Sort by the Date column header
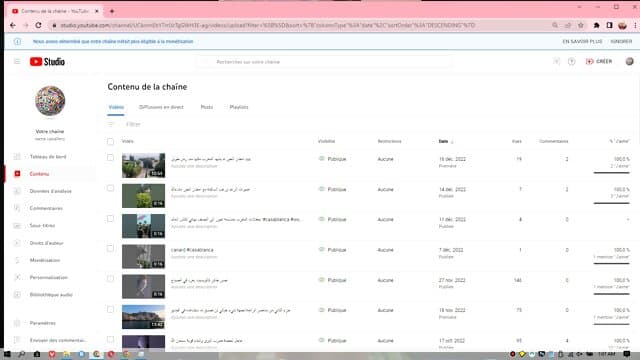Image resolution: width=640 pixels, height=360 pixels. click(x=443, y=141)
